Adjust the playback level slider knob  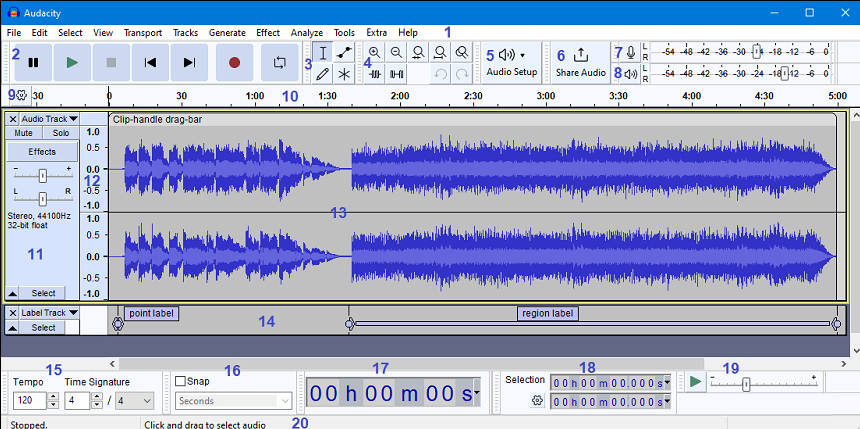pyautogui.click(x=785, y=74)
